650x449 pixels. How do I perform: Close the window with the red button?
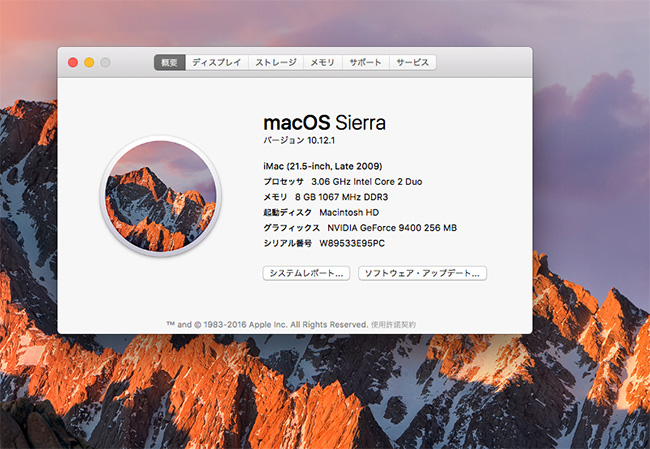73,63
